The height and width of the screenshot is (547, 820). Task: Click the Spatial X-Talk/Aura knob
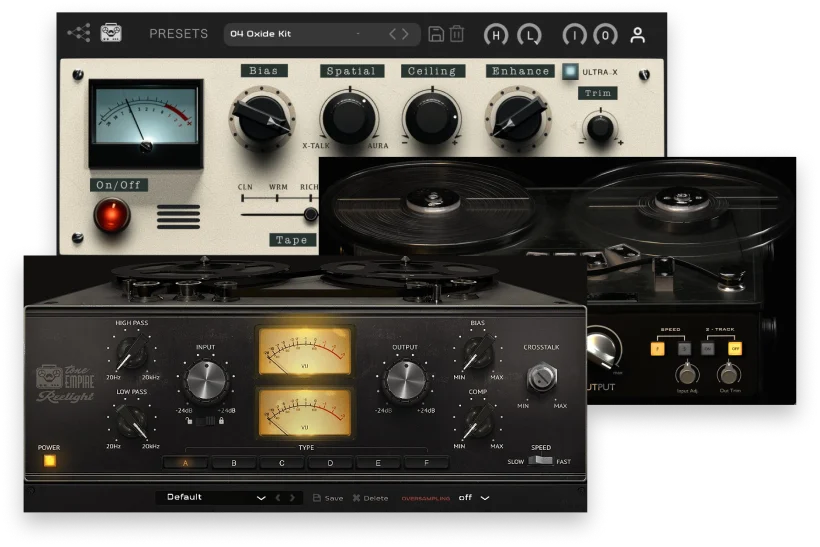[x=350, y=117]
